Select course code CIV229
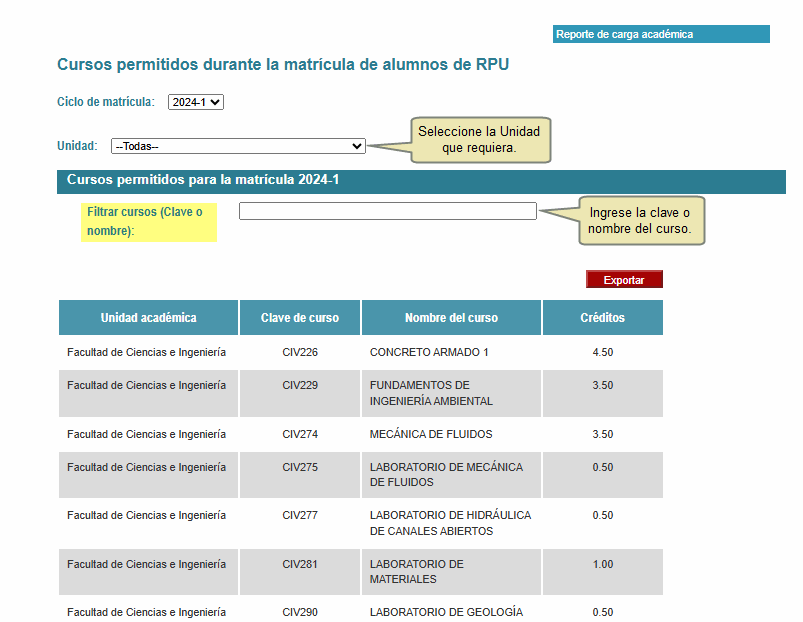Viewport: 803px width, 622px height. [x=300, y=385]
